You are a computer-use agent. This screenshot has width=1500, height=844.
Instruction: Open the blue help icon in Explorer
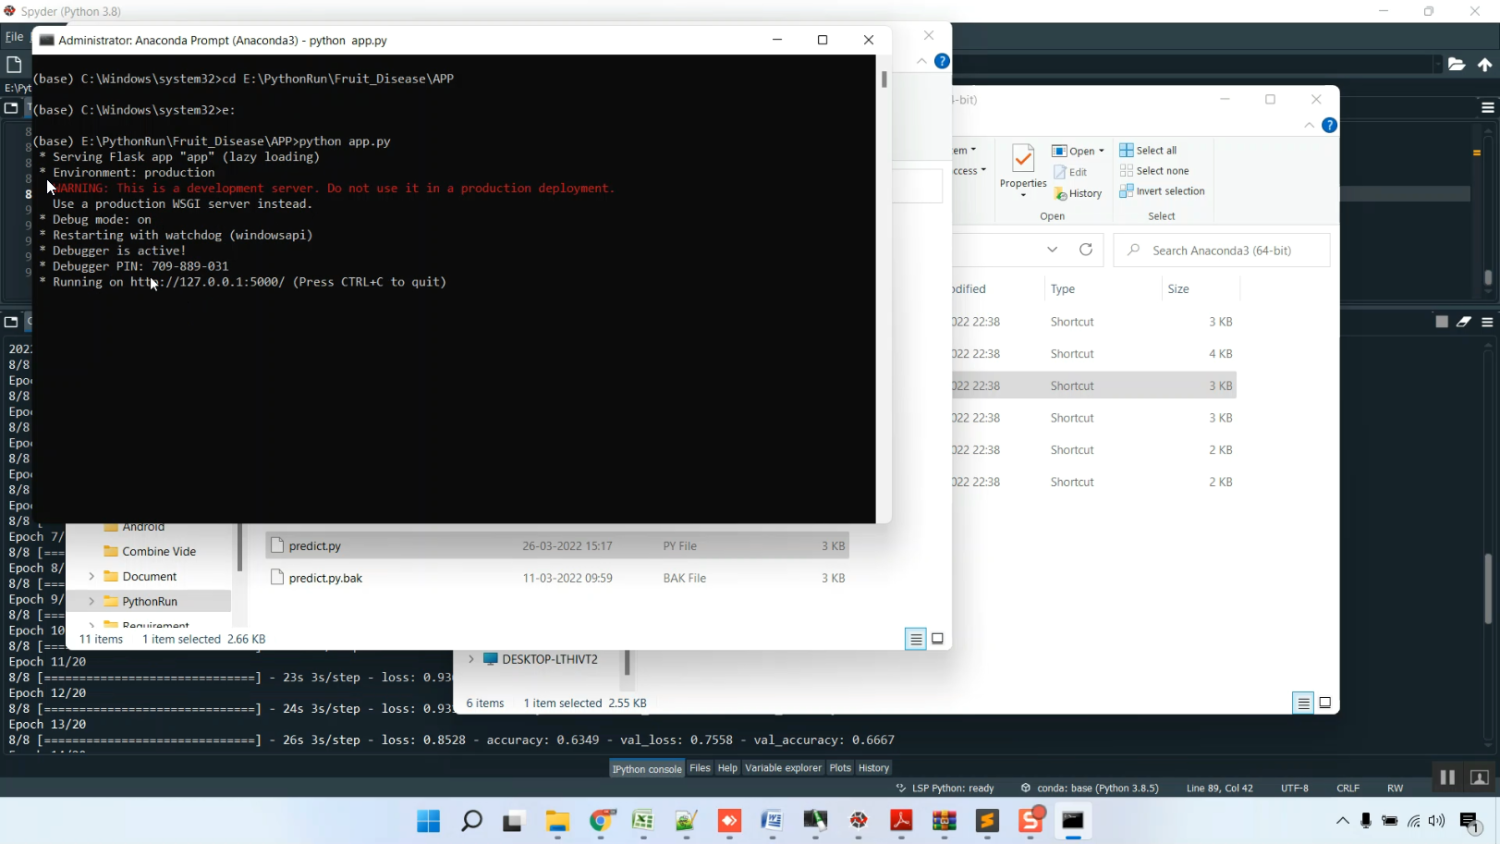(x=1329, y=125)
